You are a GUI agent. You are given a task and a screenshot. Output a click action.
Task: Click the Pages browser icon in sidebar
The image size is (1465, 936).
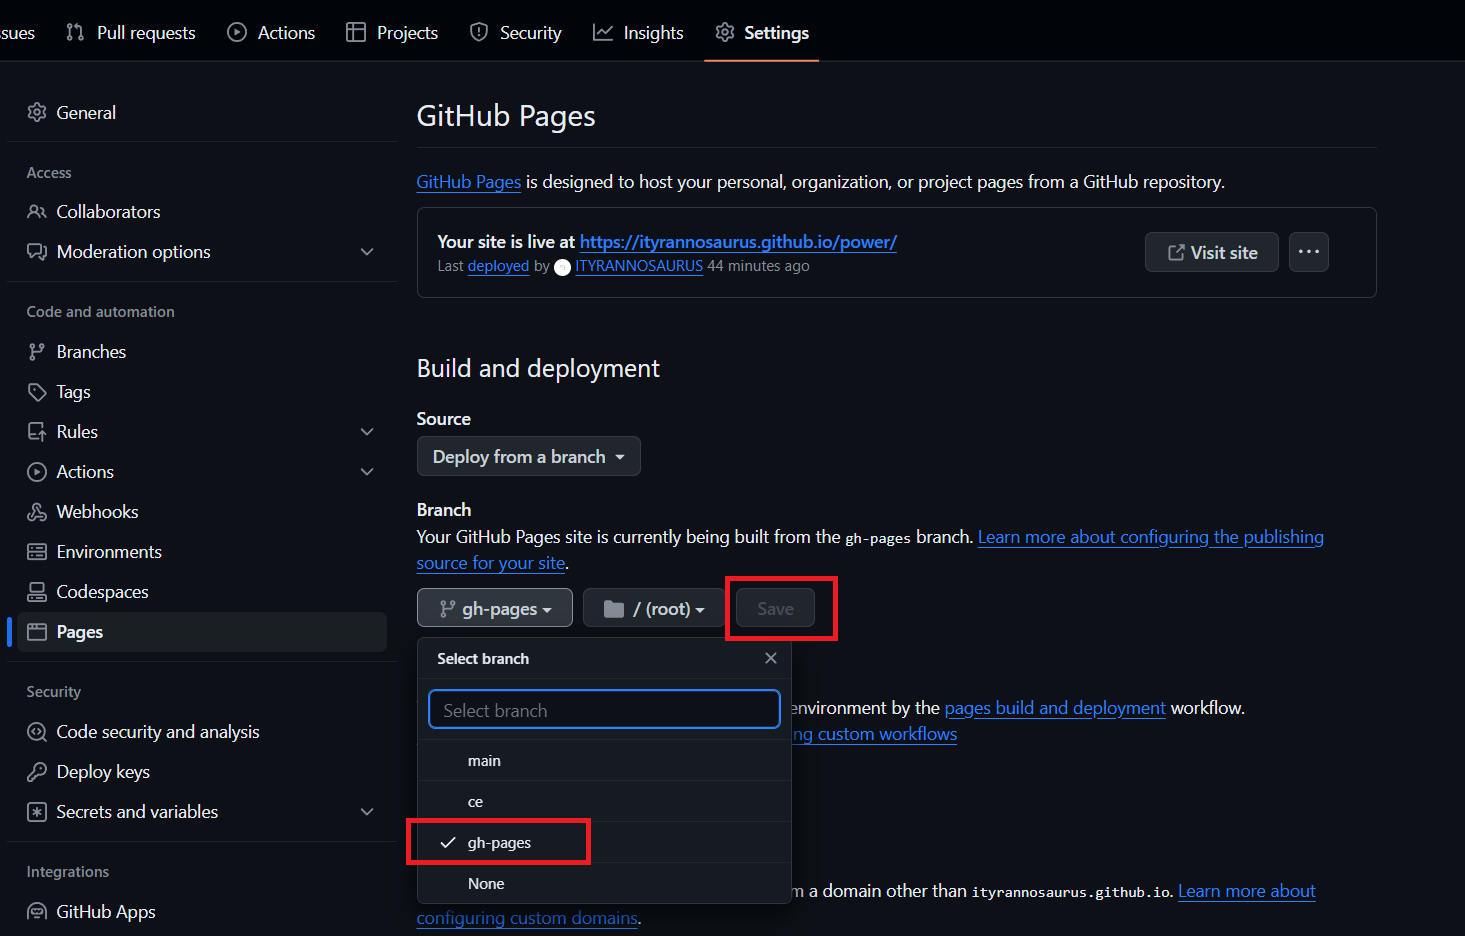[37, 632]
